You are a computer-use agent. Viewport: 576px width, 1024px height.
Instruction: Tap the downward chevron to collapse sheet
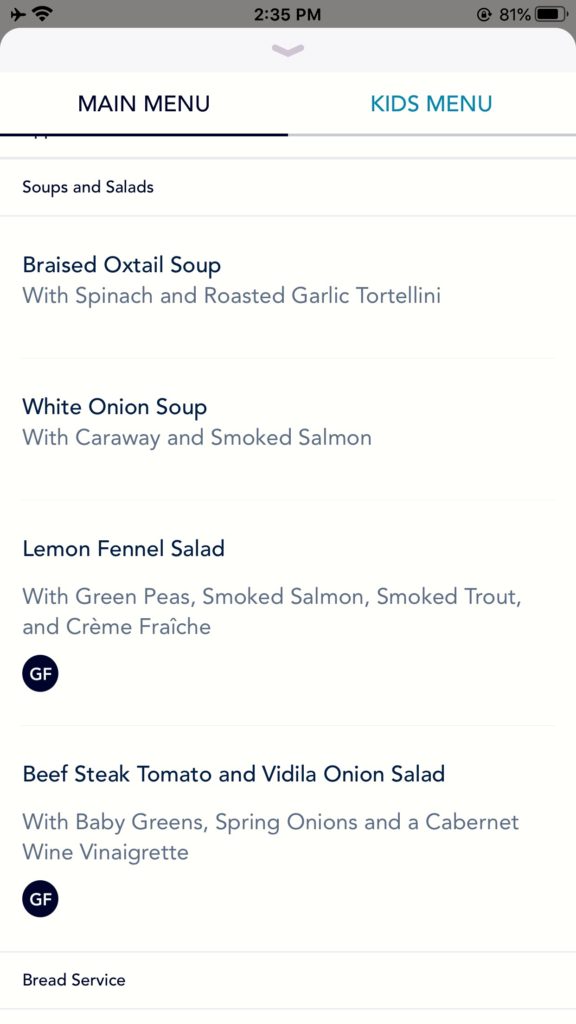pyautogui.click(x=287, y=50)
